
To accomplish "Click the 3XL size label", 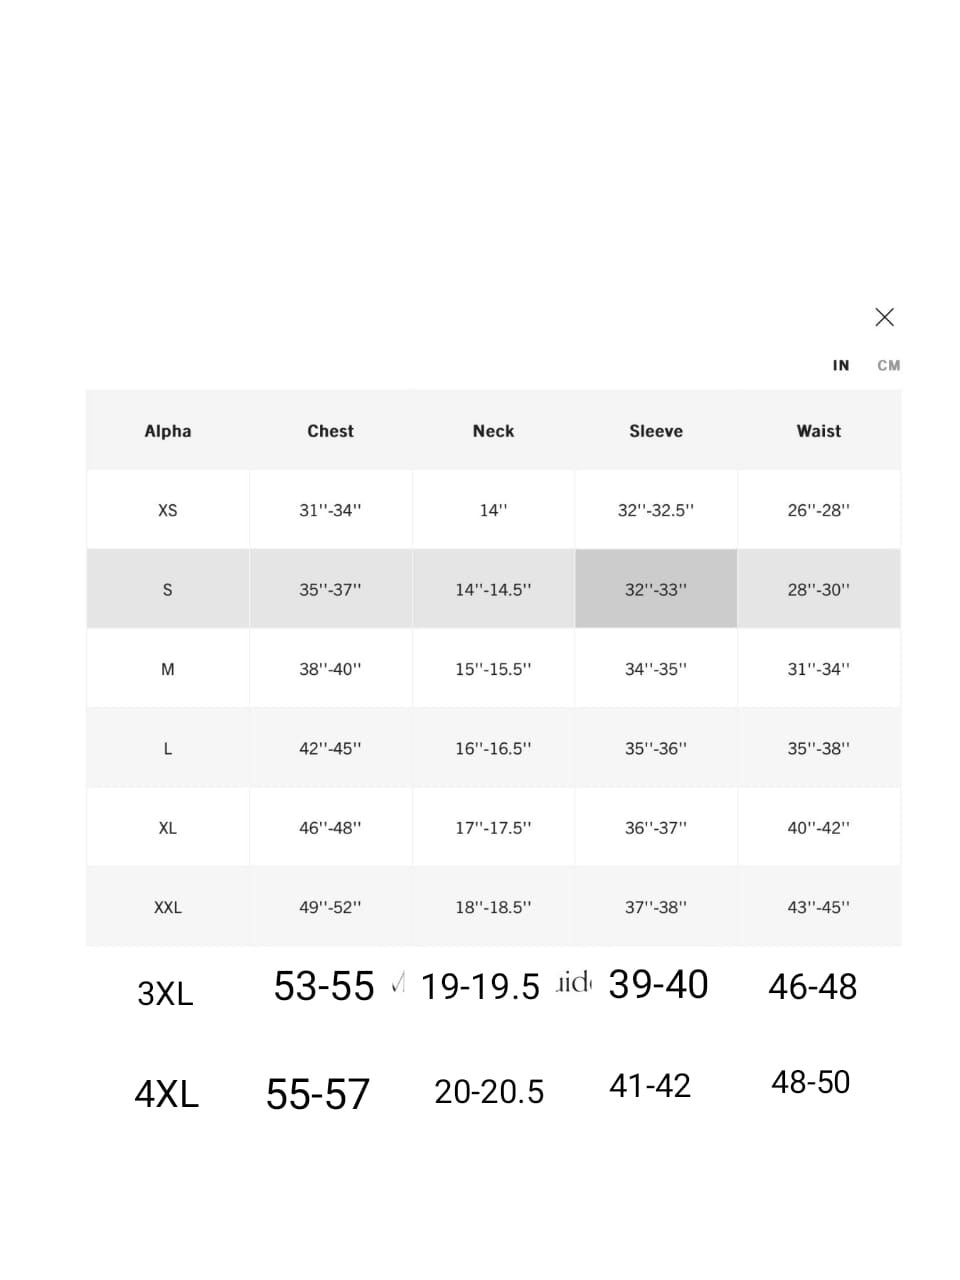I will click(165, 993).
